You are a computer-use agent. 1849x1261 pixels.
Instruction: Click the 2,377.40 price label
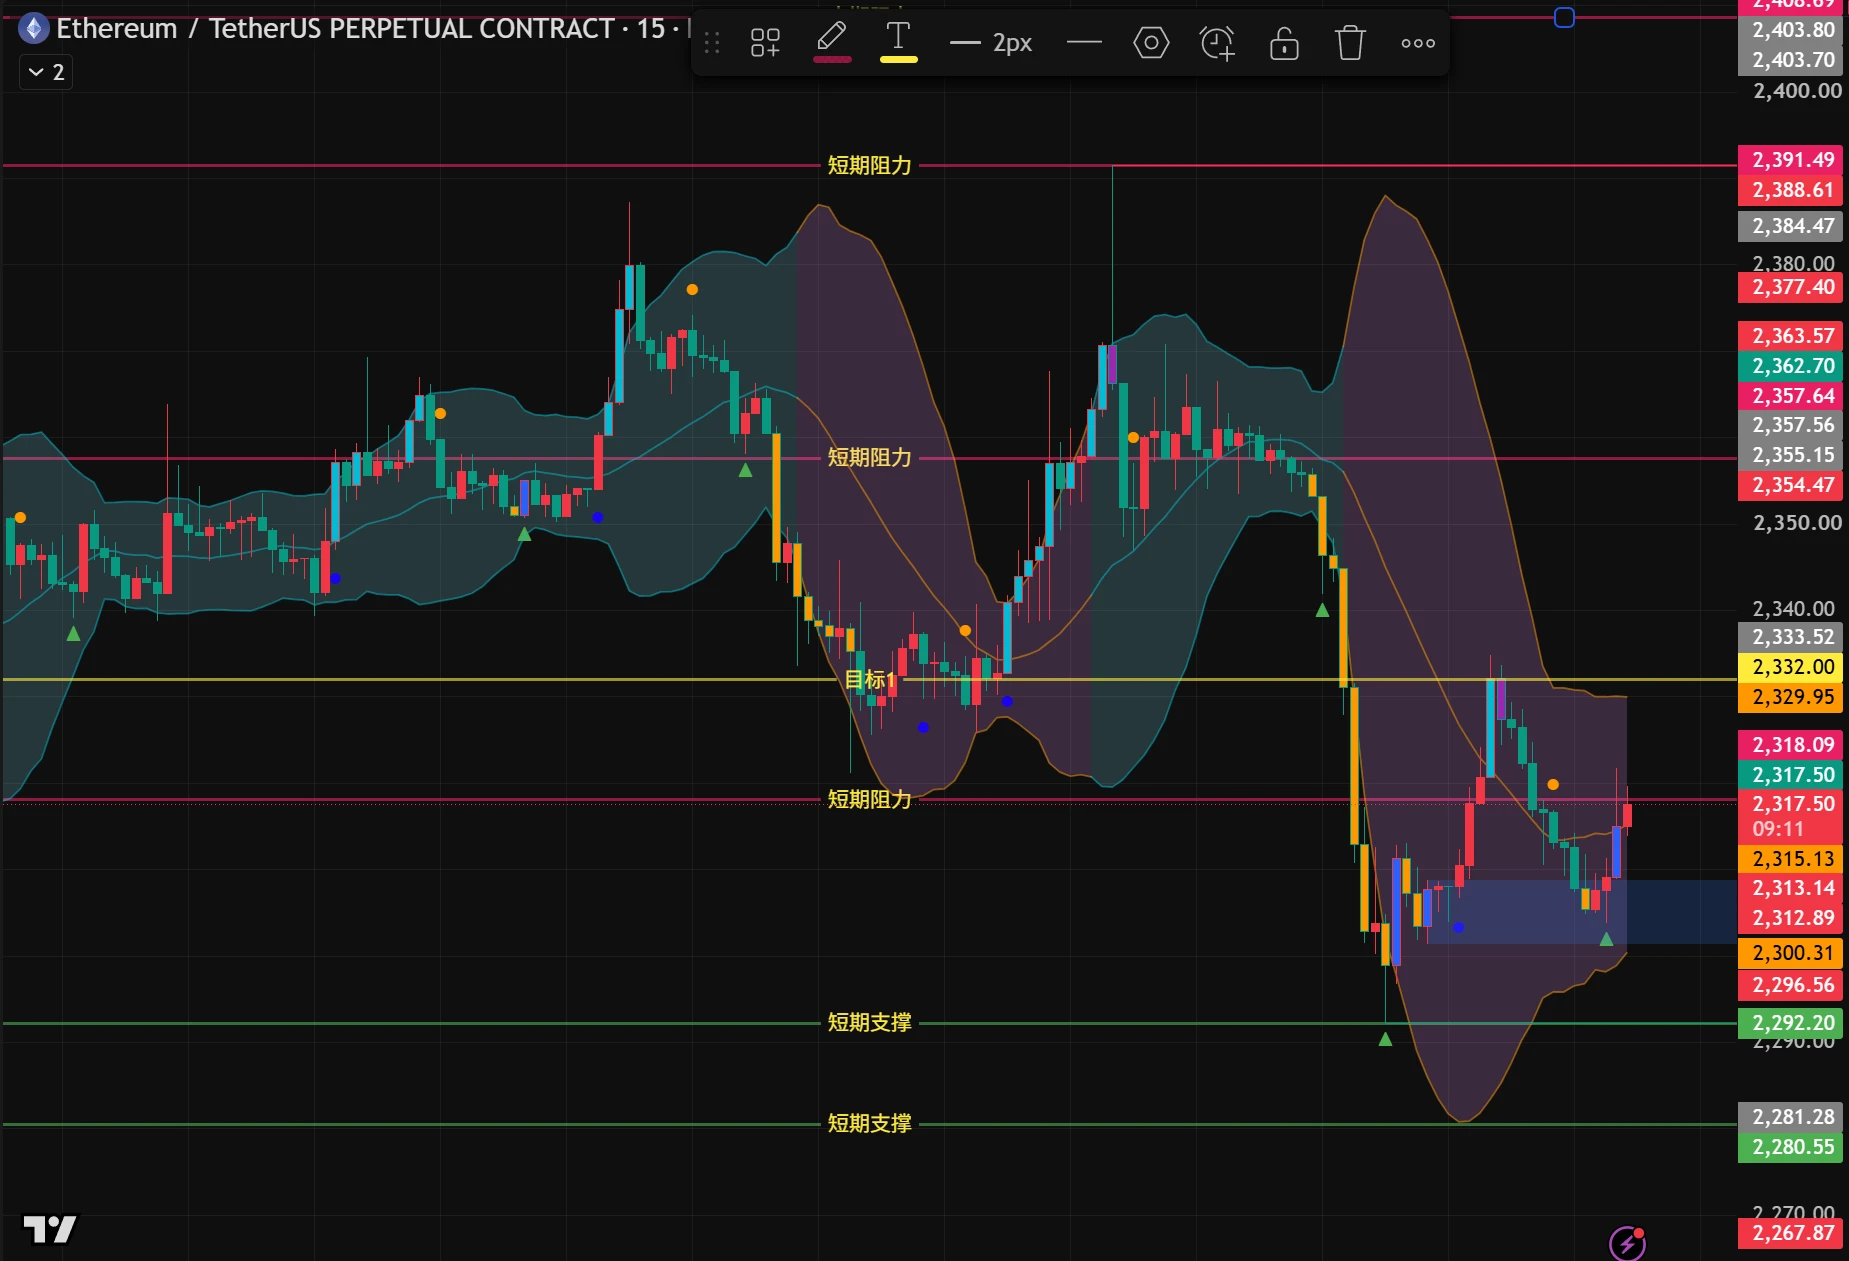tap(1792, 287)
